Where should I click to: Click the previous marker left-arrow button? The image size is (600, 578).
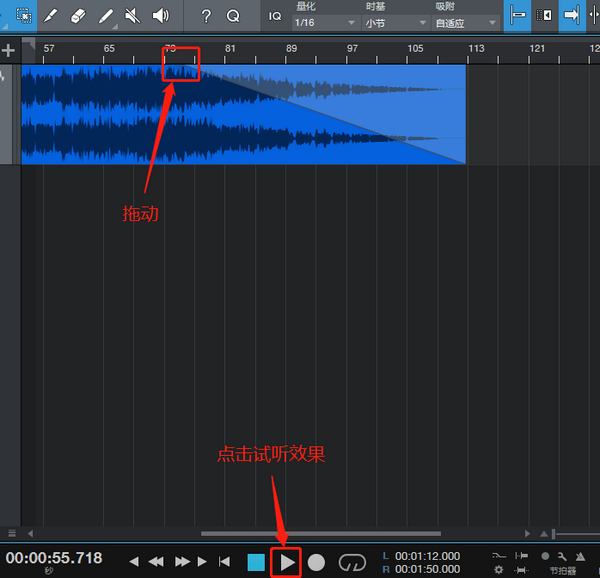134,562
